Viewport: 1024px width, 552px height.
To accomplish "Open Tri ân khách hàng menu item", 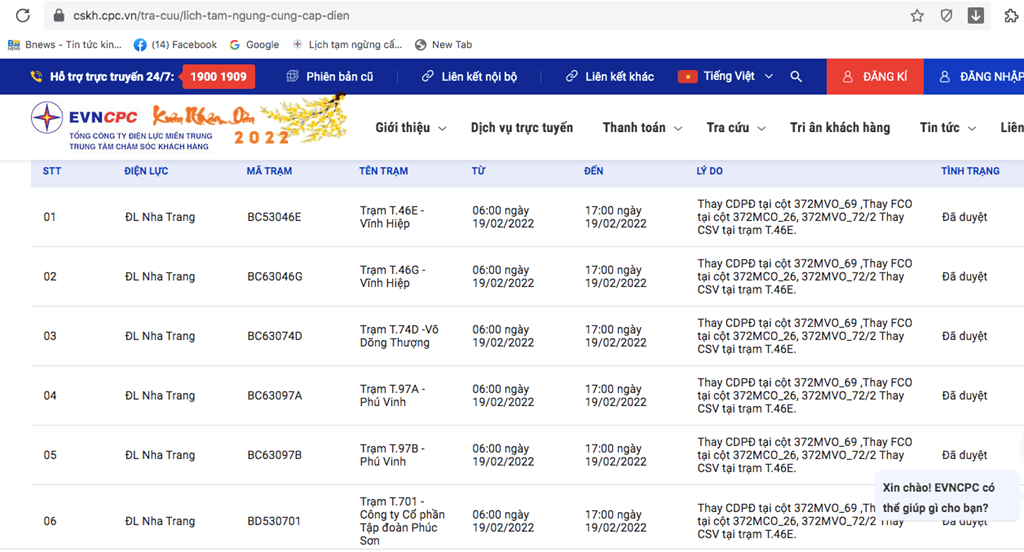I will click(x=839, y=128).
